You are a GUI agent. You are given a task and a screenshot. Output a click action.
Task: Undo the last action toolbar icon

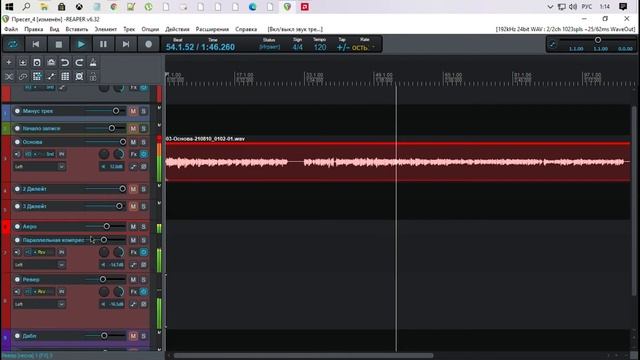65,62
